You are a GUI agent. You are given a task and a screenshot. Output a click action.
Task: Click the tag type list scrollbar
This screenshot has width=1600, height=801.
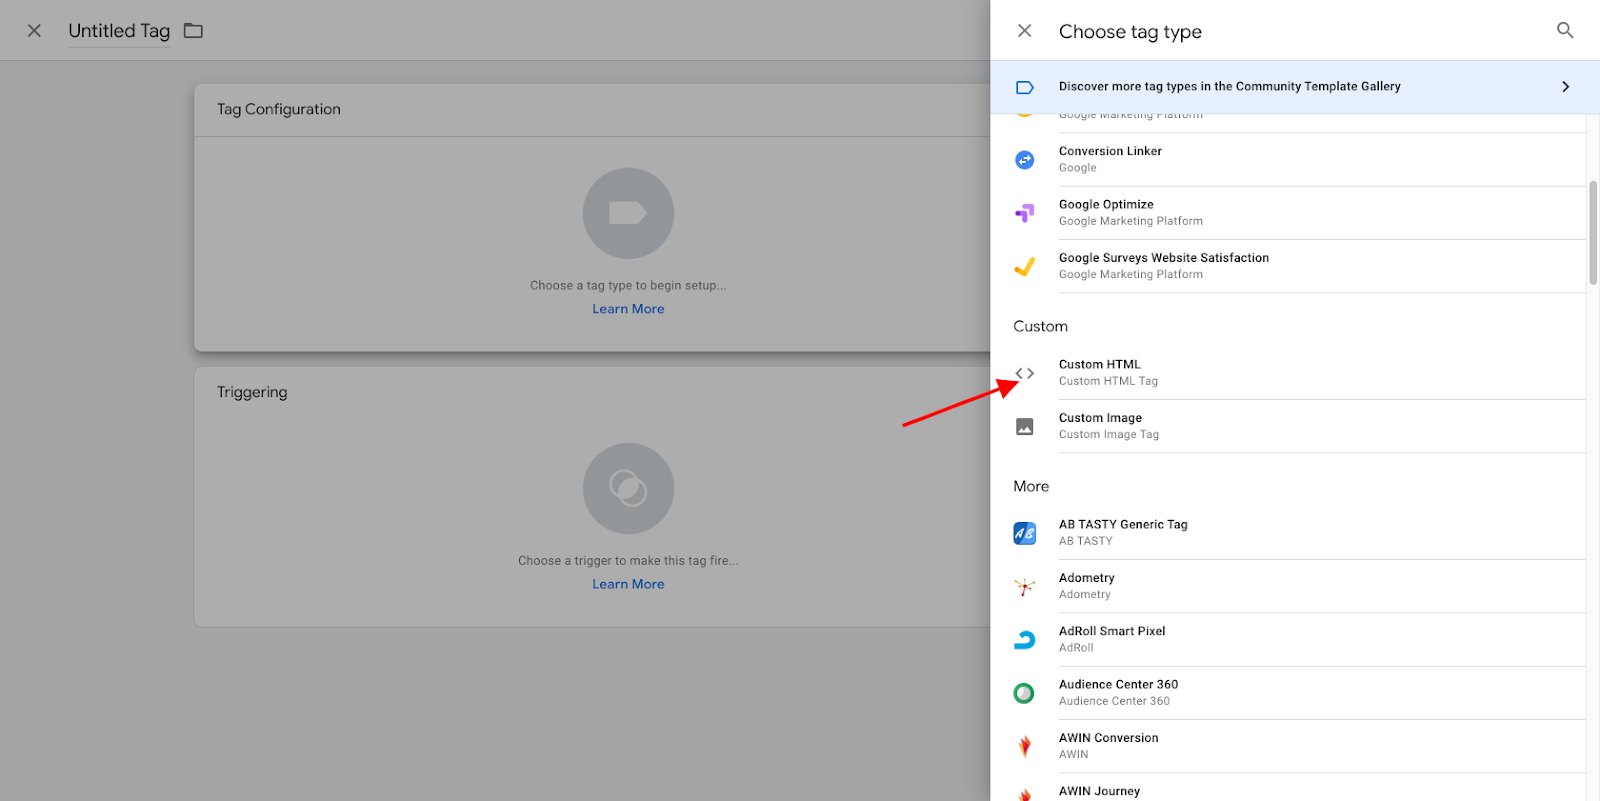(x=1593, y=233)
